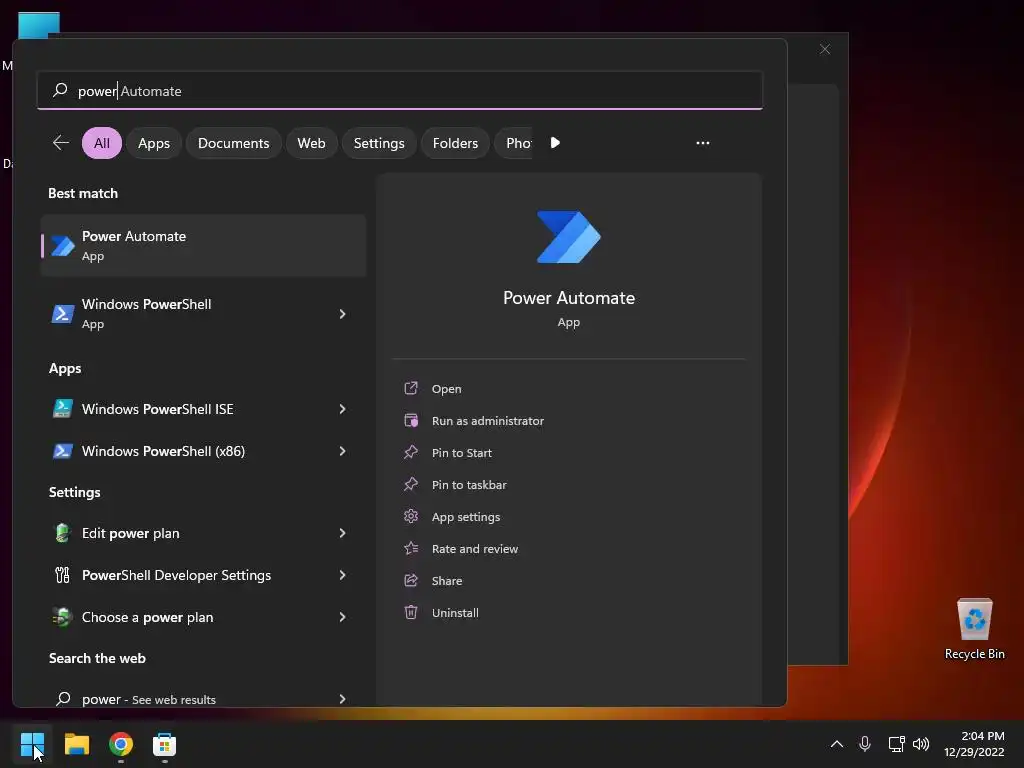
Task: Click volume speaker icon in system tray
Action: tap(921, 744)
